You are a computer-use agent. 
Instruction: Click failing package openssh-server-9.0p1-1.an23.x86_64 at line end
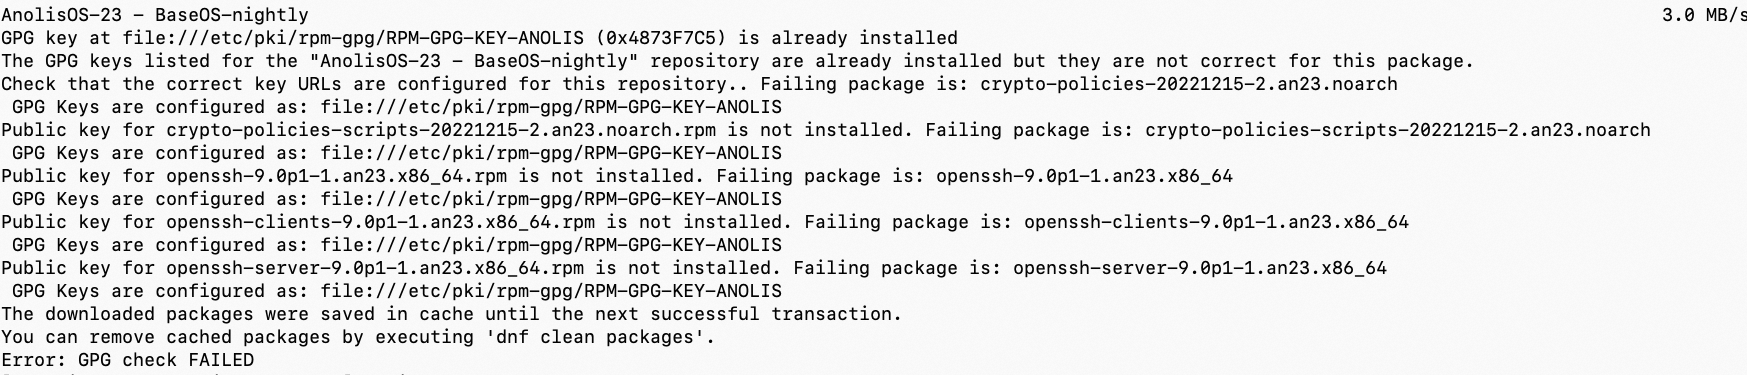[1200, 268]
